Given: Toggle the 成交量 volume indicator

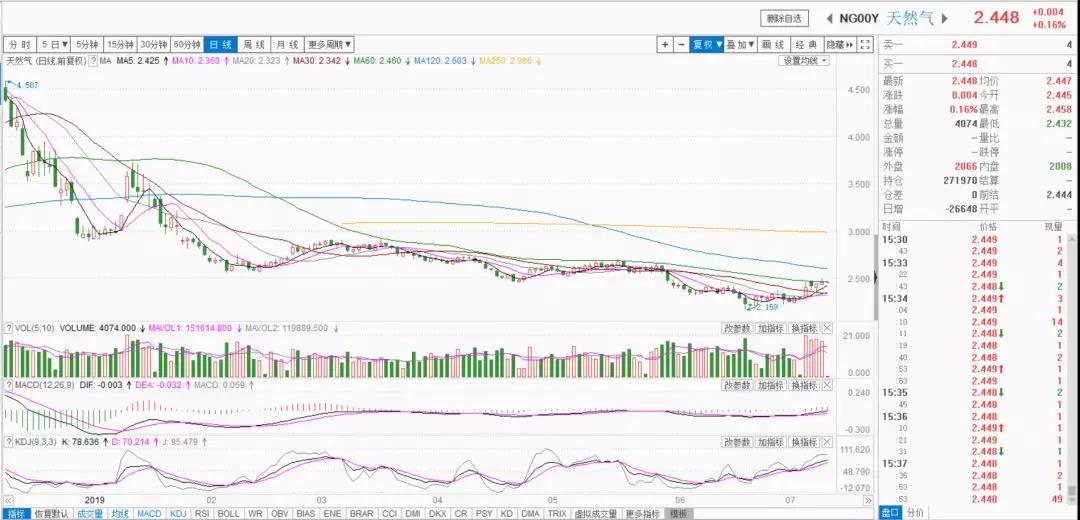Looking at the screenshot, I should tap(88, 513).
